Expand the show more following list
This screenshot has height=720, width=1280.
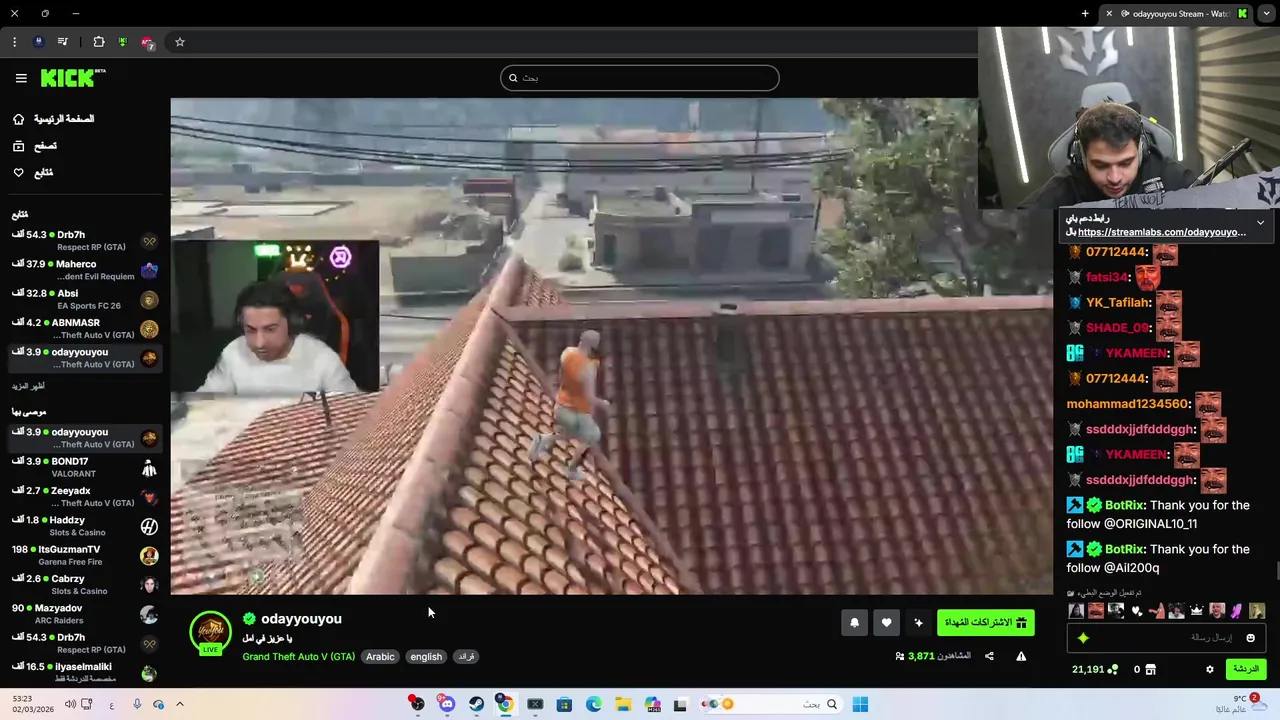tap(28, 386)
